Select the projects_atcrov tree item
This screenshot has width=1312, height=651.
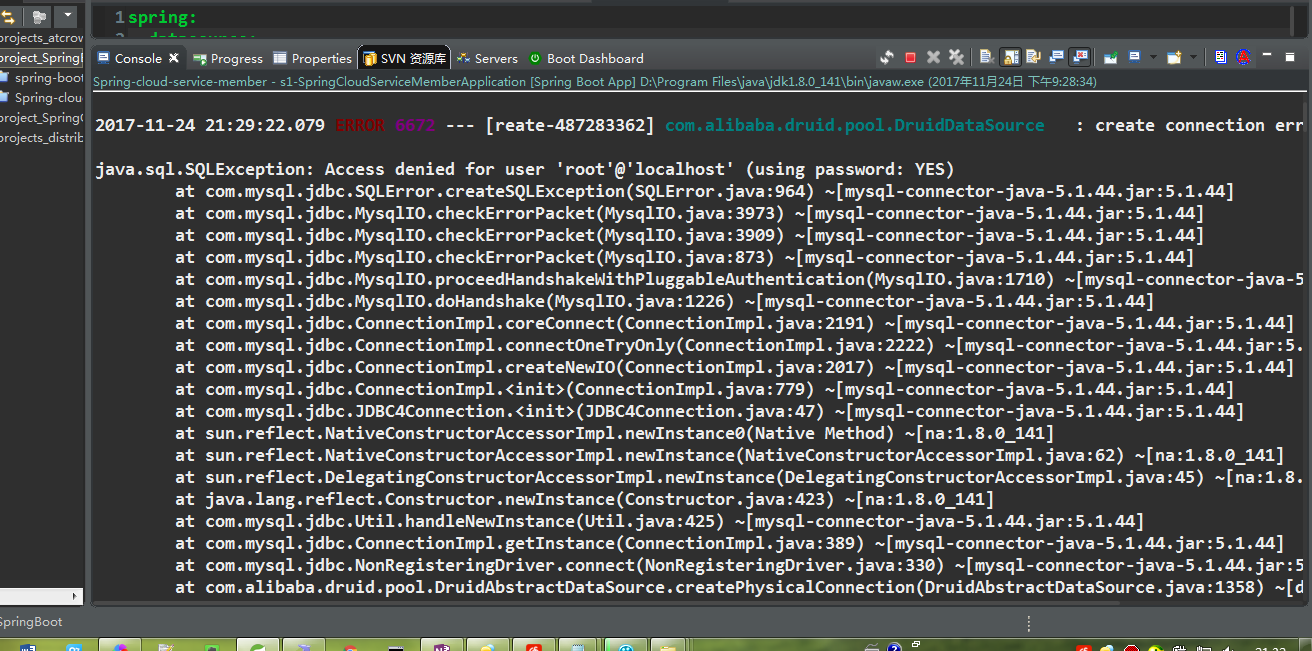[41, 37]
